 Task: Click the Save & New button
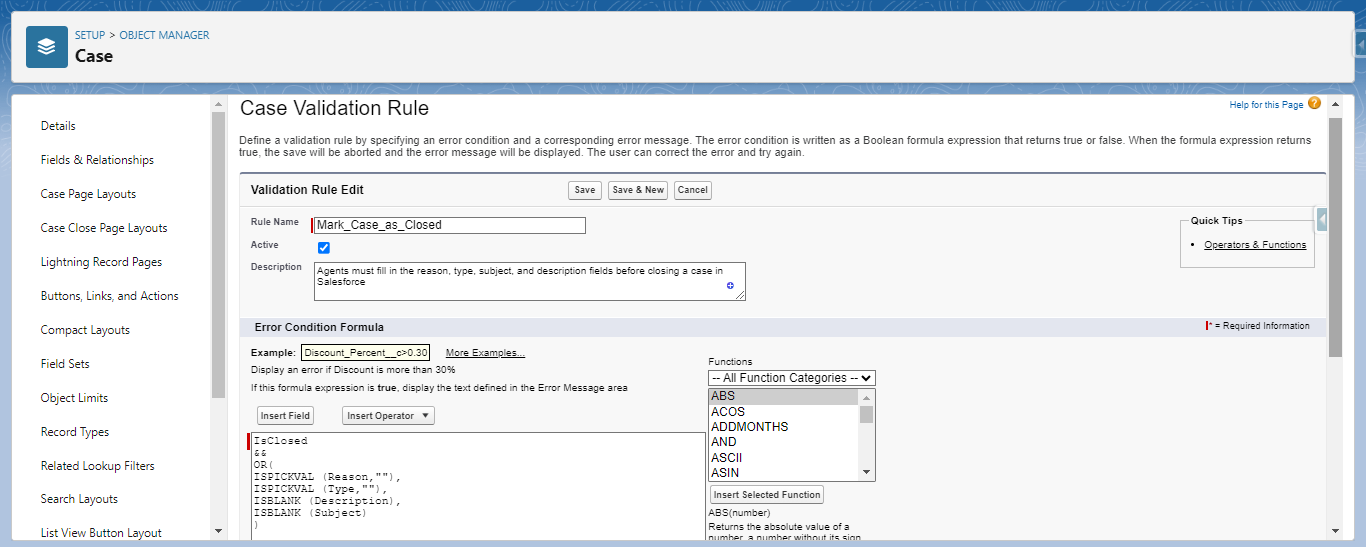pyautogui.click(x=638, y=190)
